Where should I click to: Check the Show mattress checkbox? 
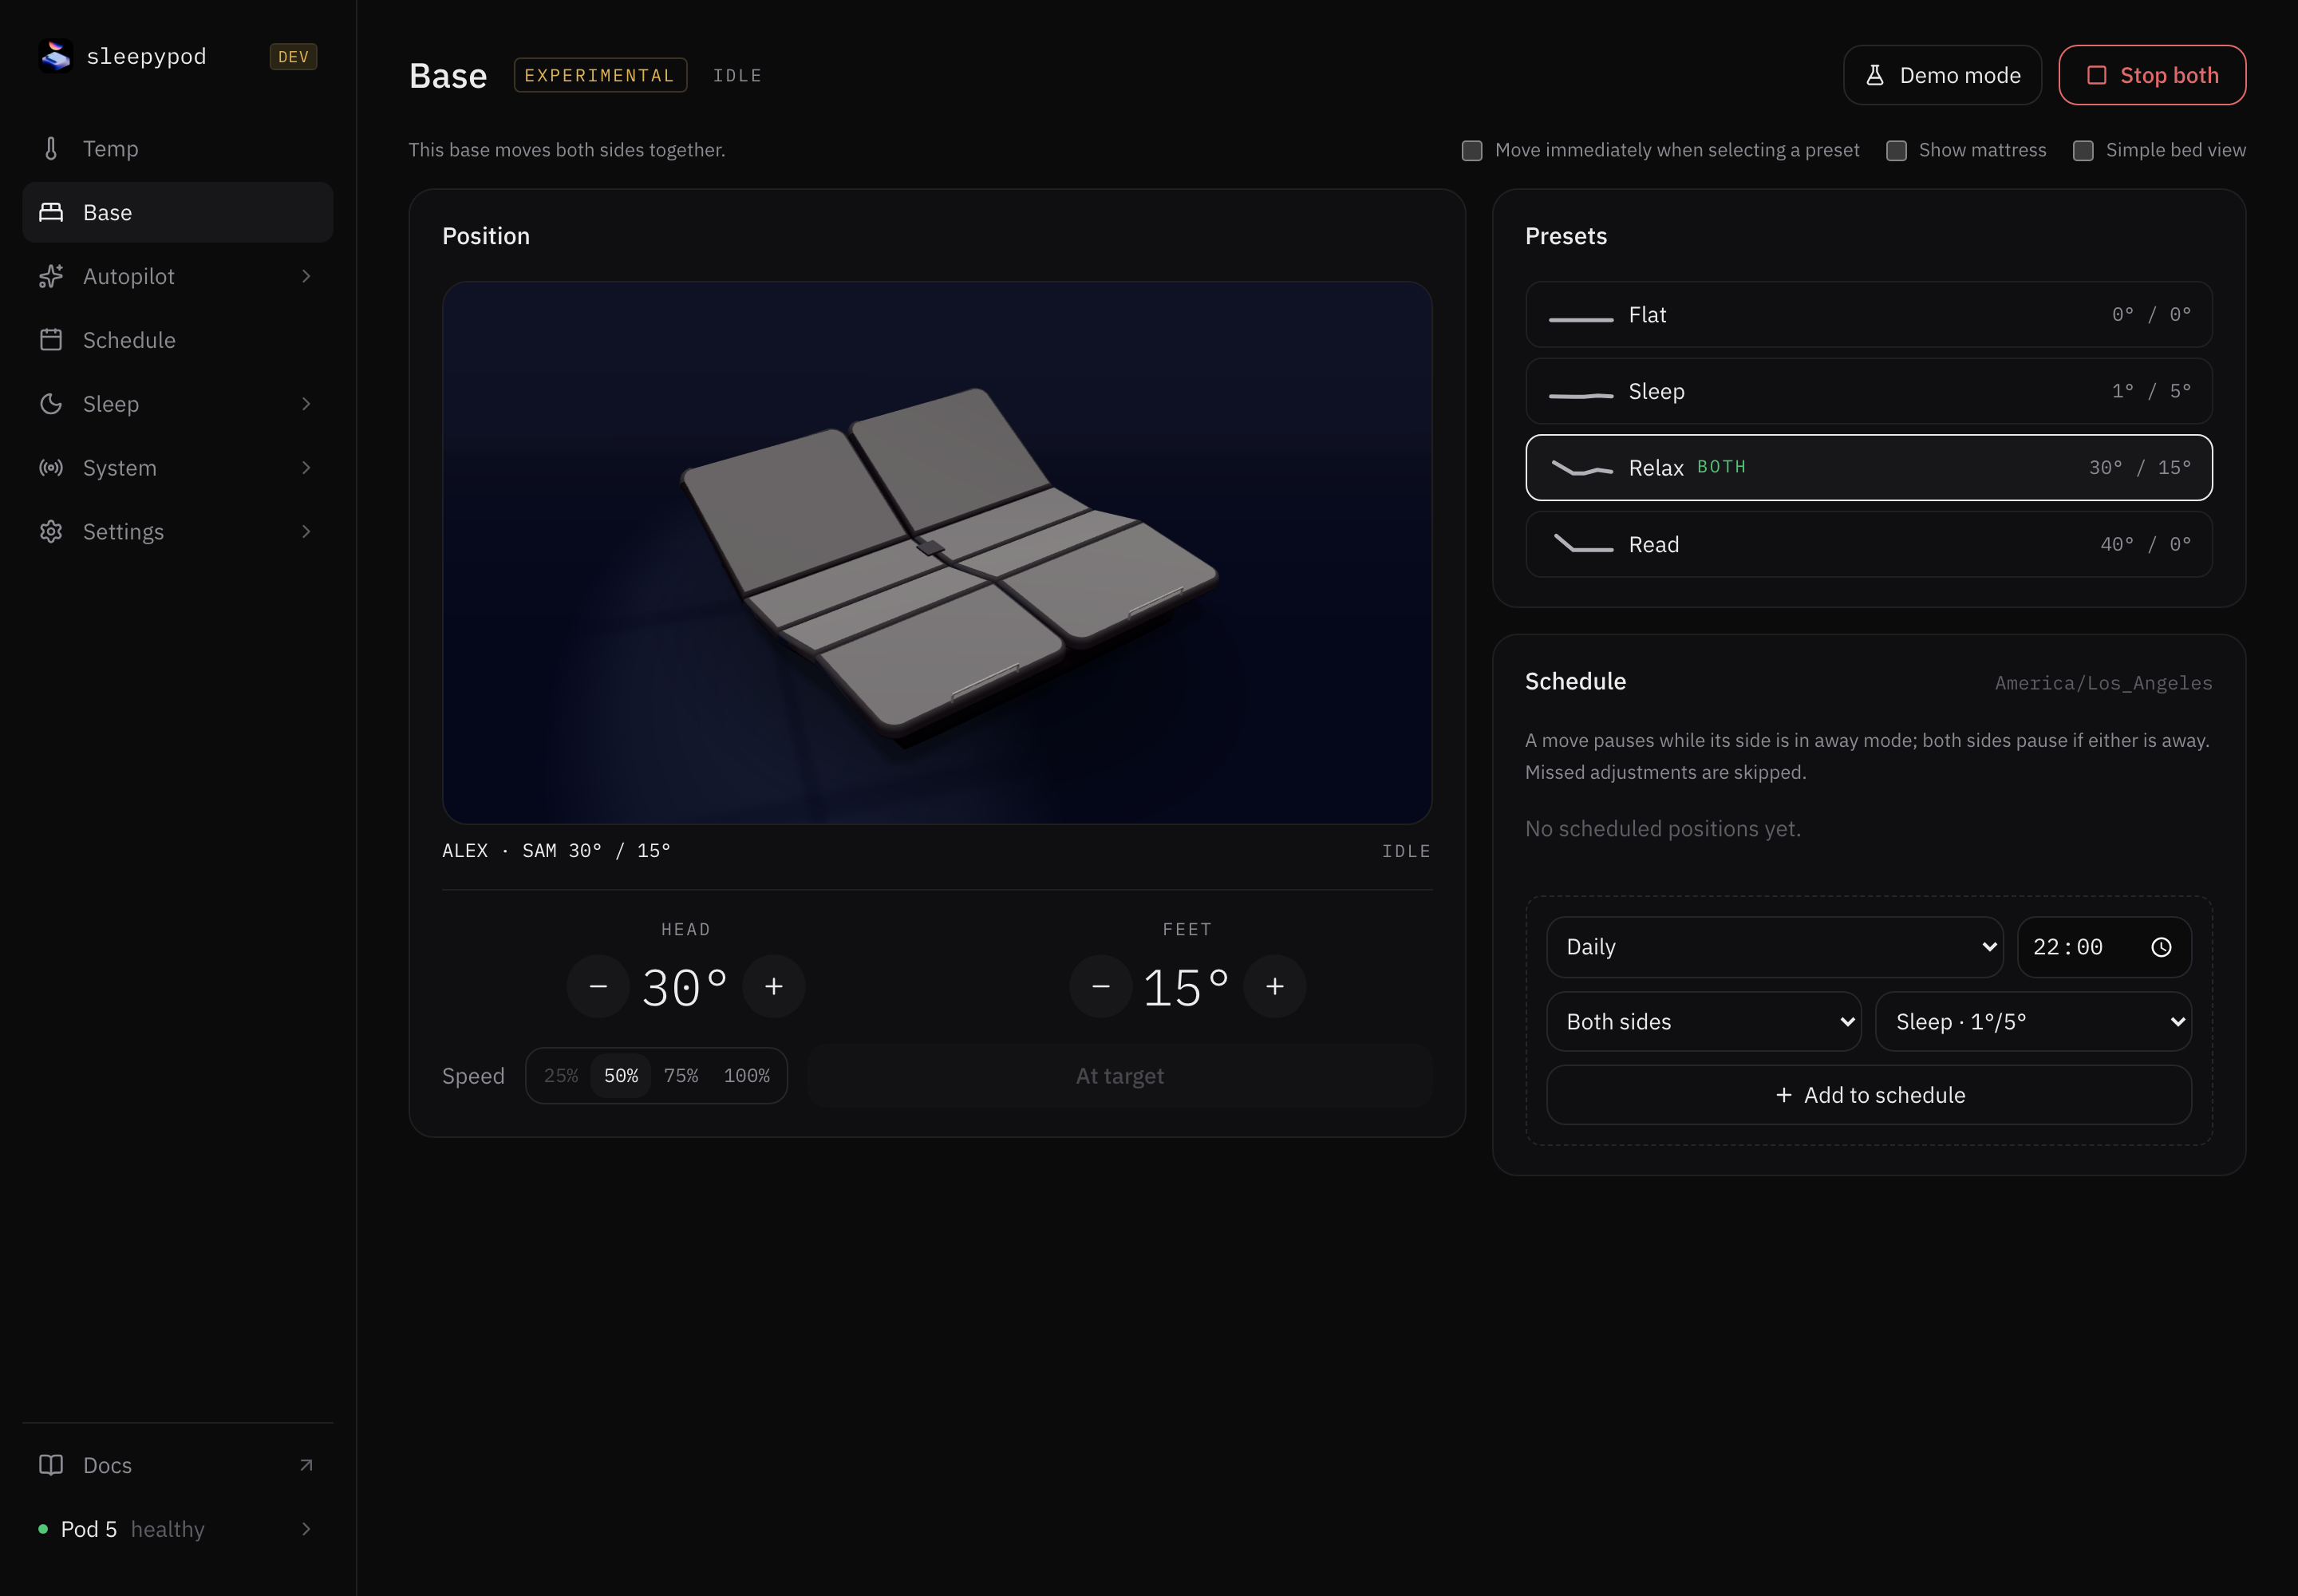click(x=1896, y=150)
